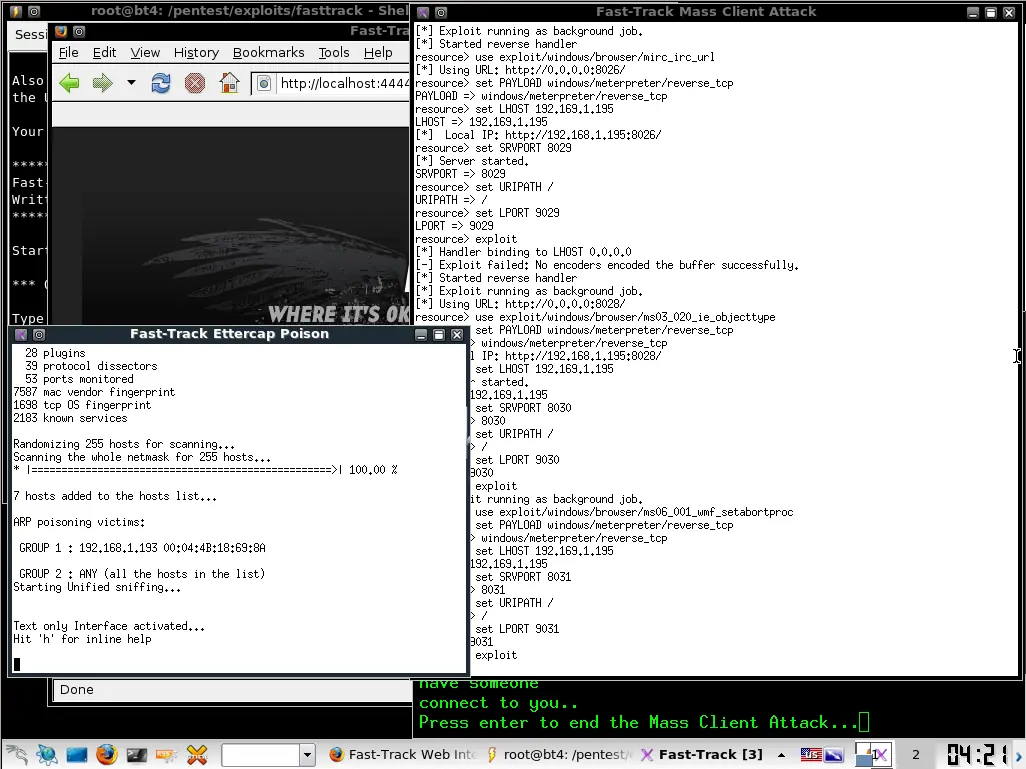Open Firefox View menu
Viewport: 1026px width, 769px height.
(x=145, y=52)
